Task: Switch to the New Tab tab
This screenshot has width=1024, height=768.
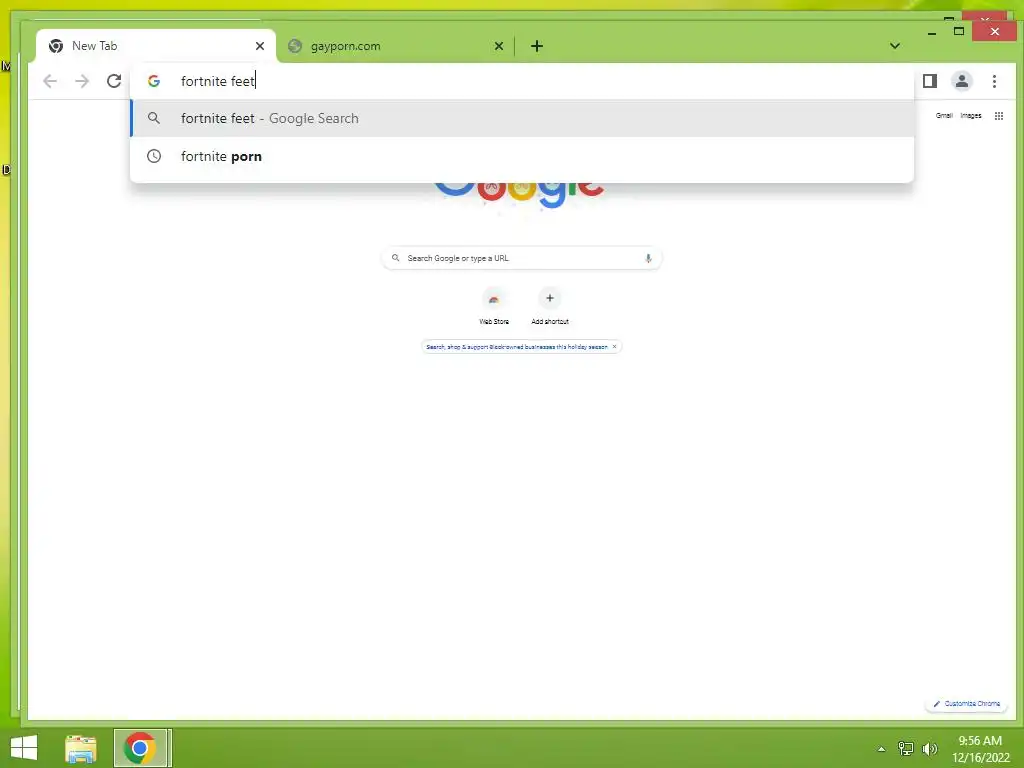Action: [157, 46]
